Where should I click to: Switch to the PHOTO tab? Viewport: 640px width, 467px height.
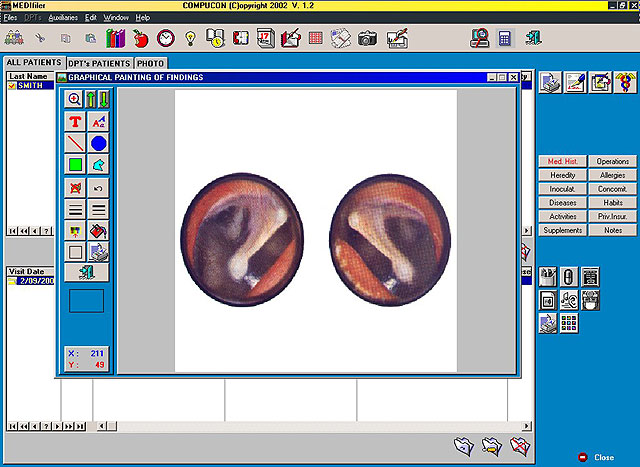(x=150, y=63)
